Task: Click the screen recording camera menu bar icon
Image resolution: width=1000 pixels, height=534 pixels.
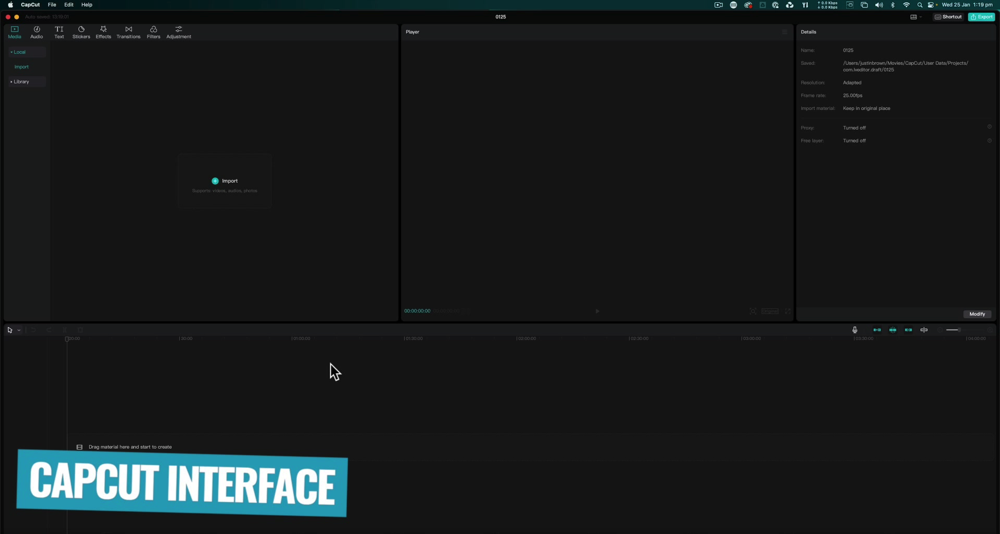Action: [x=719, y=4]
